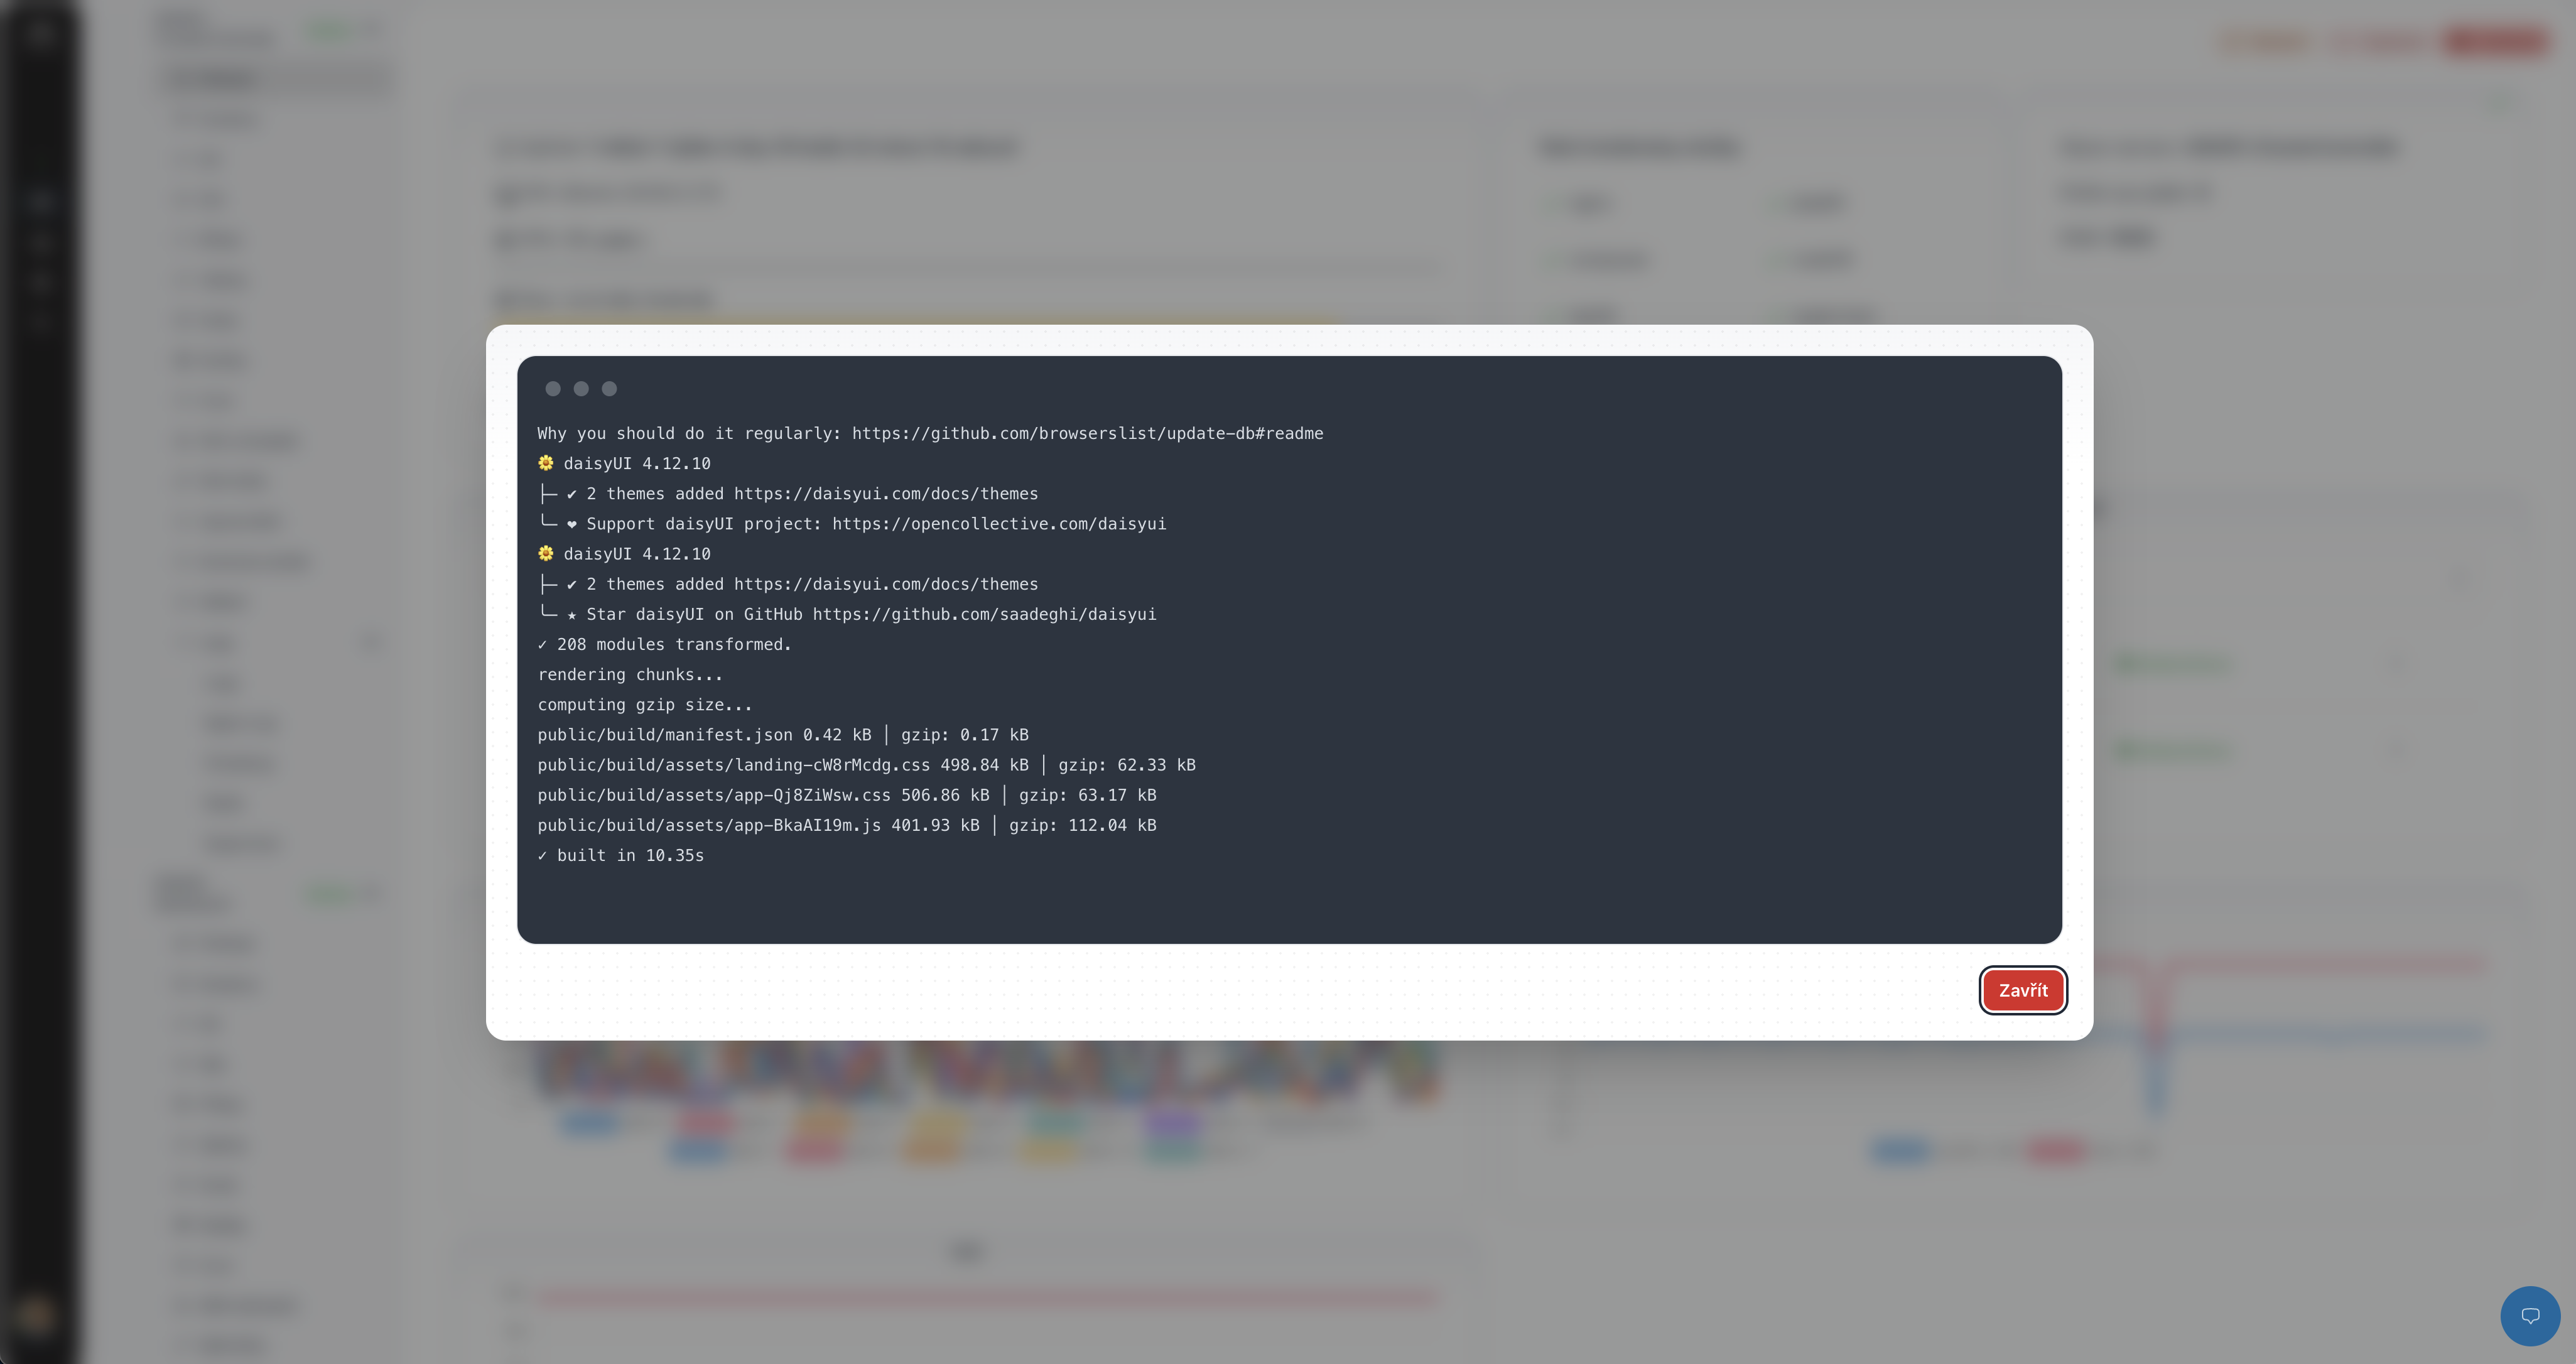Click the Why you should do it regularly text
Screen dimensions: 2576x1364
tap(689, 433)
